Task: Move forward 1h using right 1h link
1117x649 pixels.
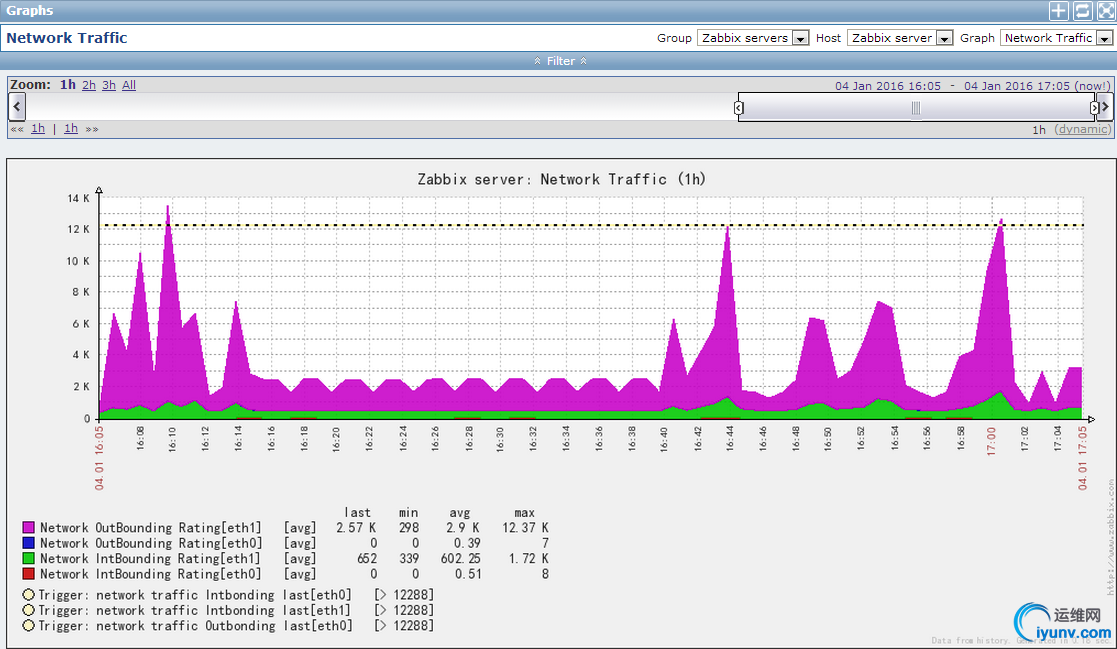Action: [71, 129]
